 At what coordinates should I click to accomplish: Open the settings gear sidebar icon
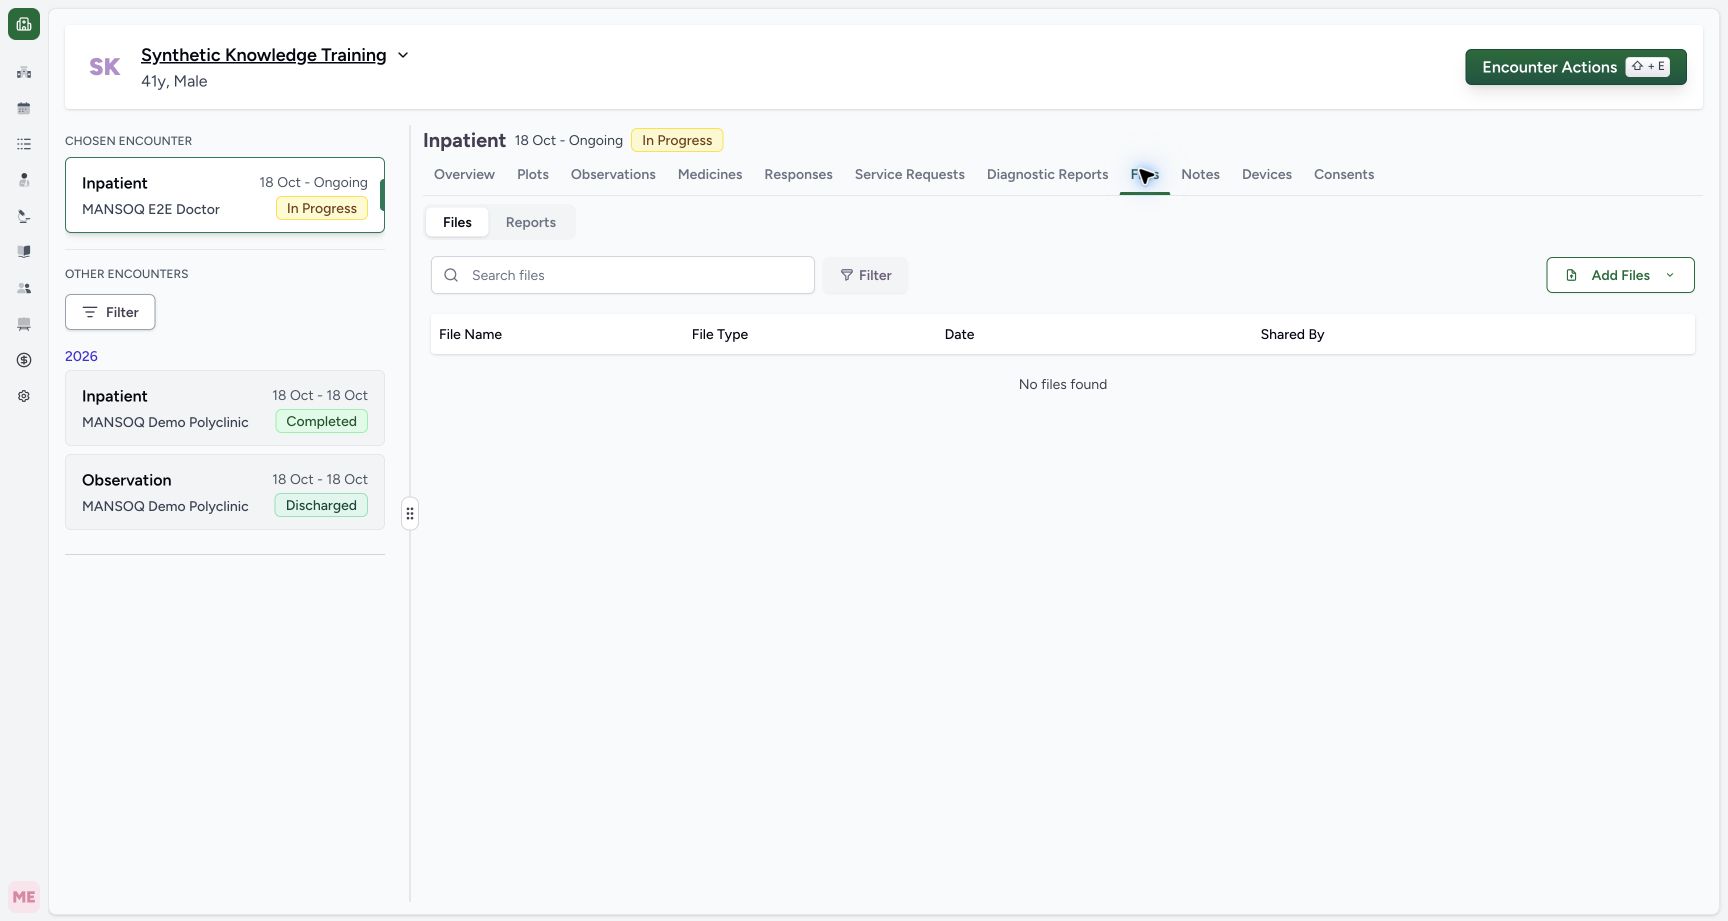[x=24, y=396]
